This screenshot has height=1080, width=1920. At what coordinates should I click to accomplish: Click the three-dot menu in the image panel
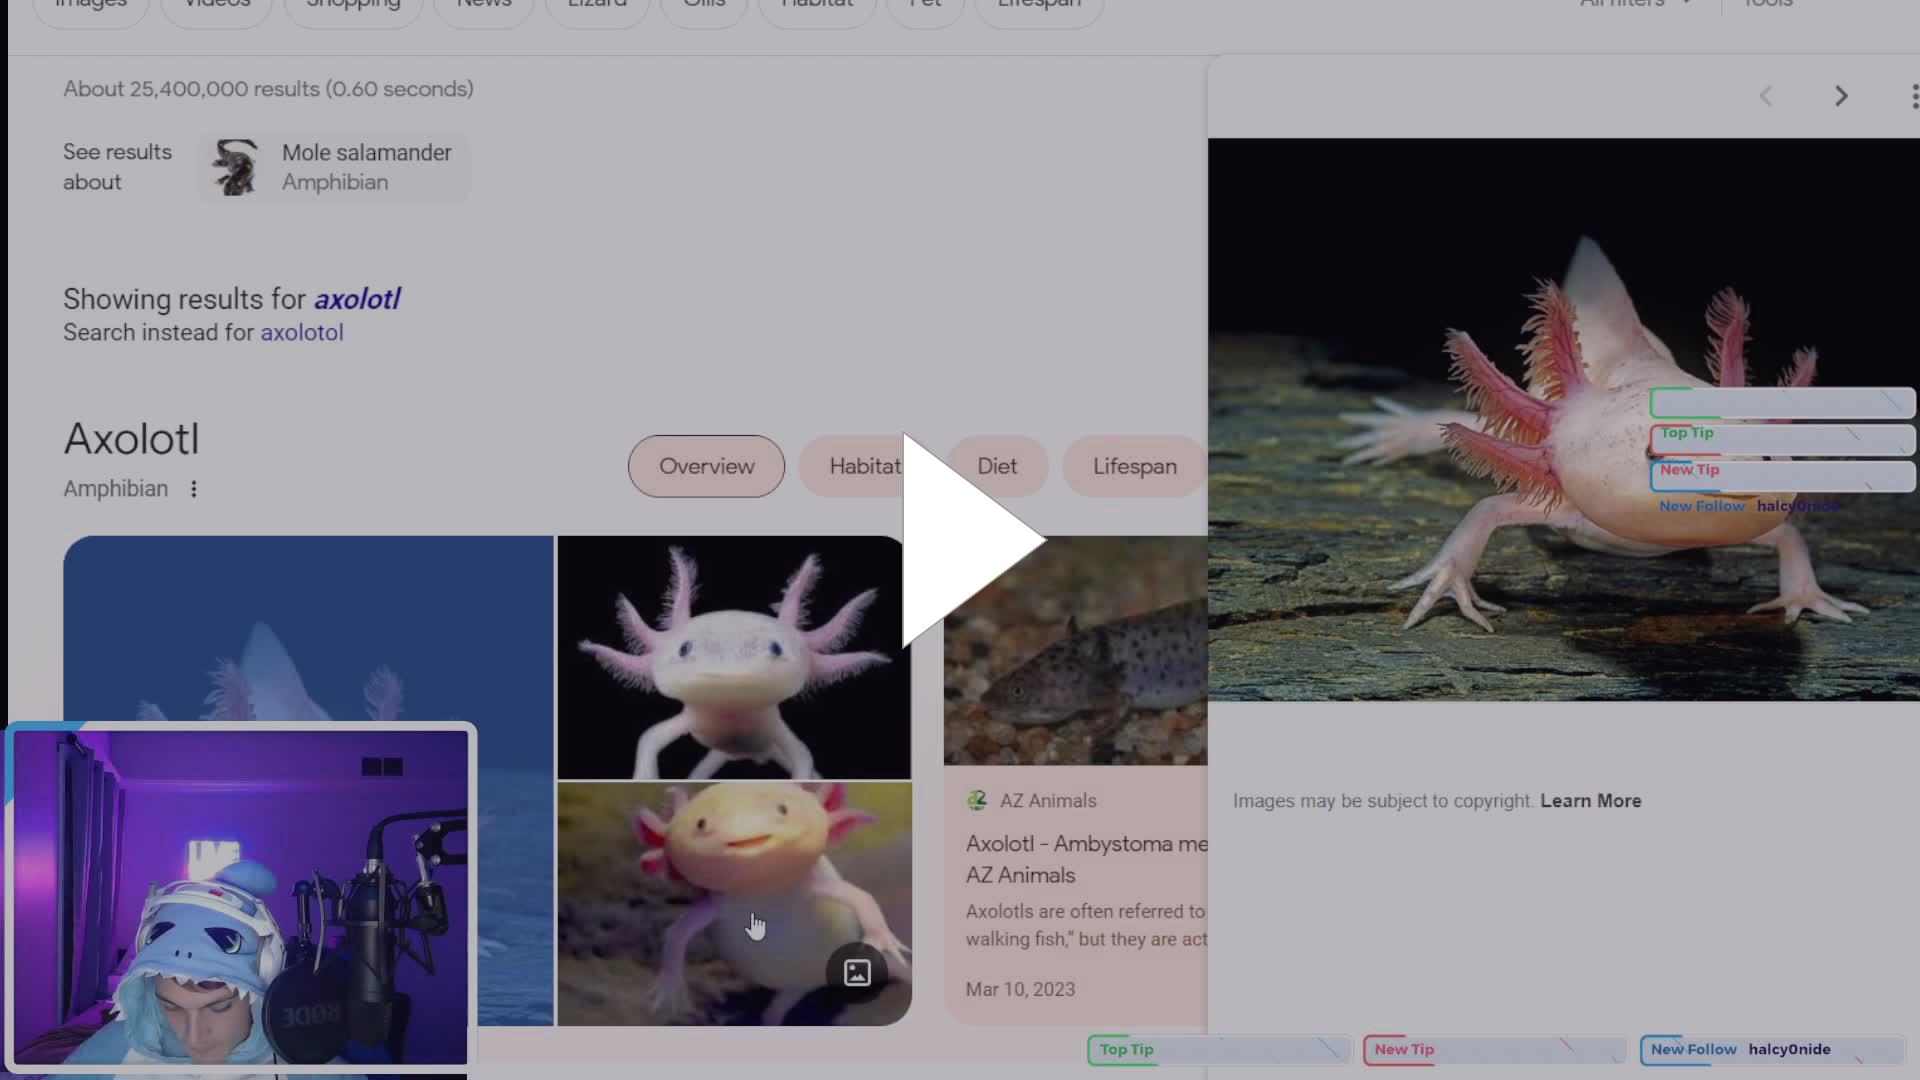coord(1914,96)
